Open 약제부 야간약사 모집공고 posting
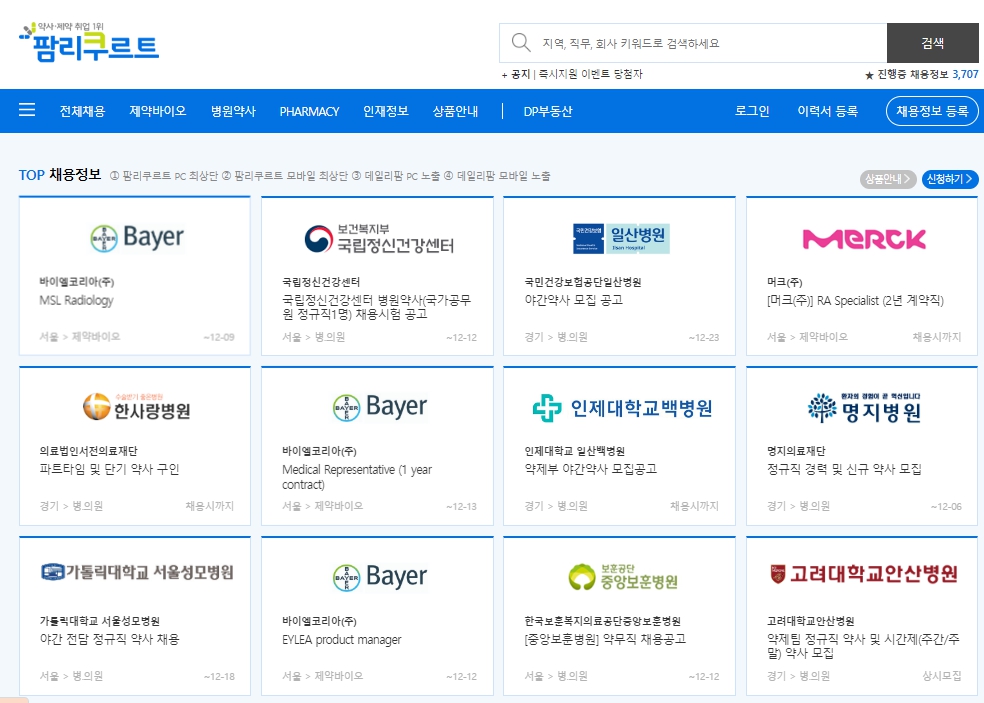 (591, 469)
